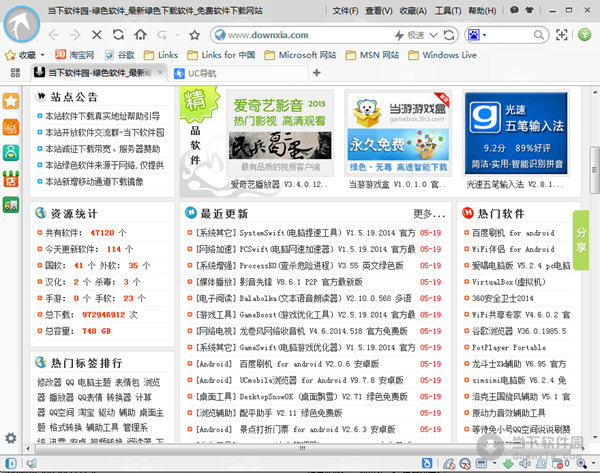Screen dimensions: 600x473
Task: Open the 工具(T) menu
Action: click(x=448, y=11)
